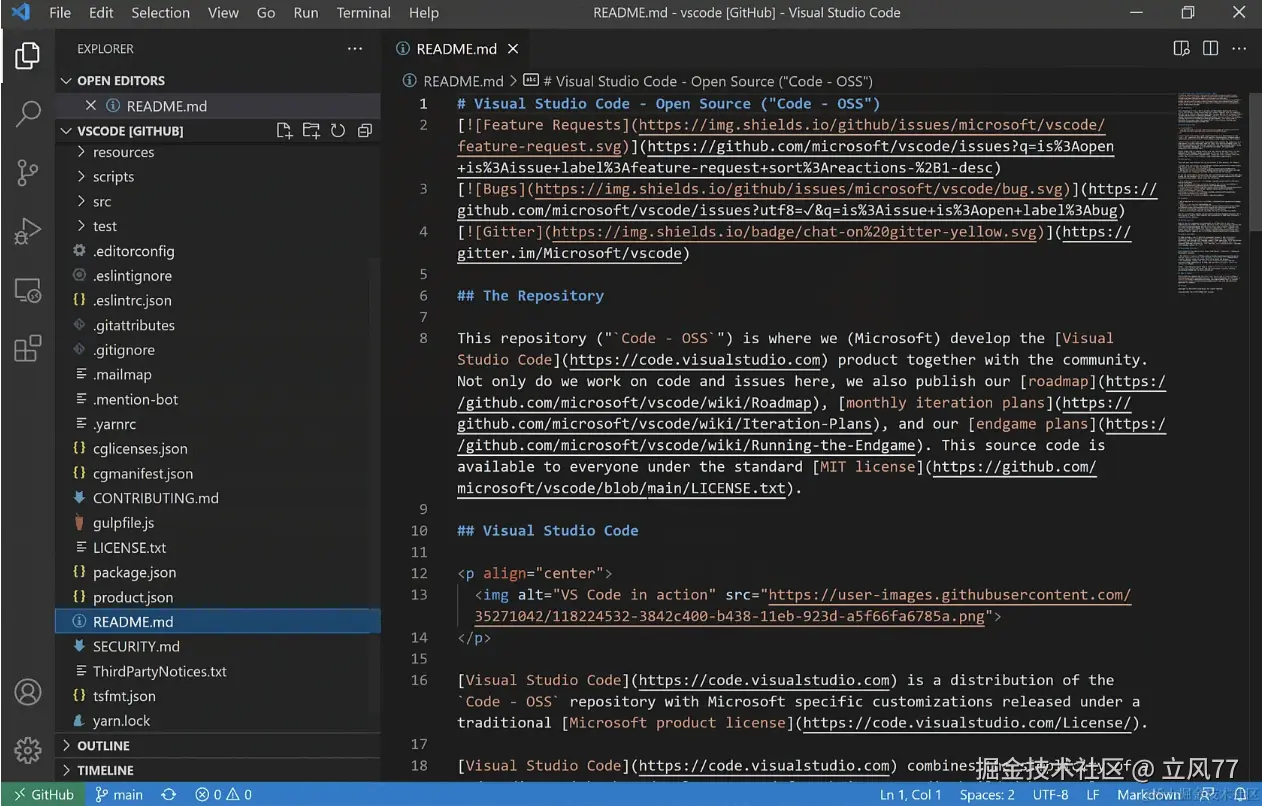Click the GitHub remote indicator in status bar
The width and height of the screenshot is (1262, 806).
(x=43, y=794)
